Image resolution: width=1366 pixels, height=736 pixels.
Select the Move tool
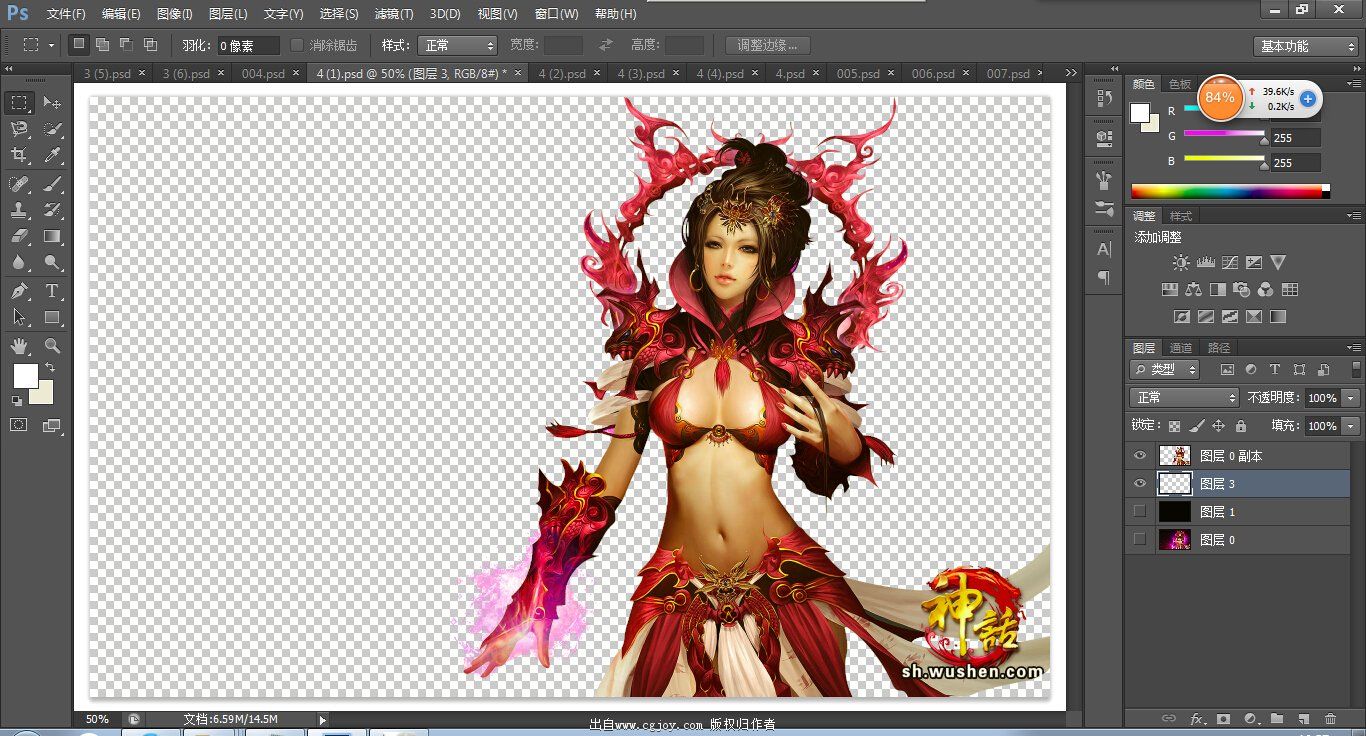tap(52, 102)
